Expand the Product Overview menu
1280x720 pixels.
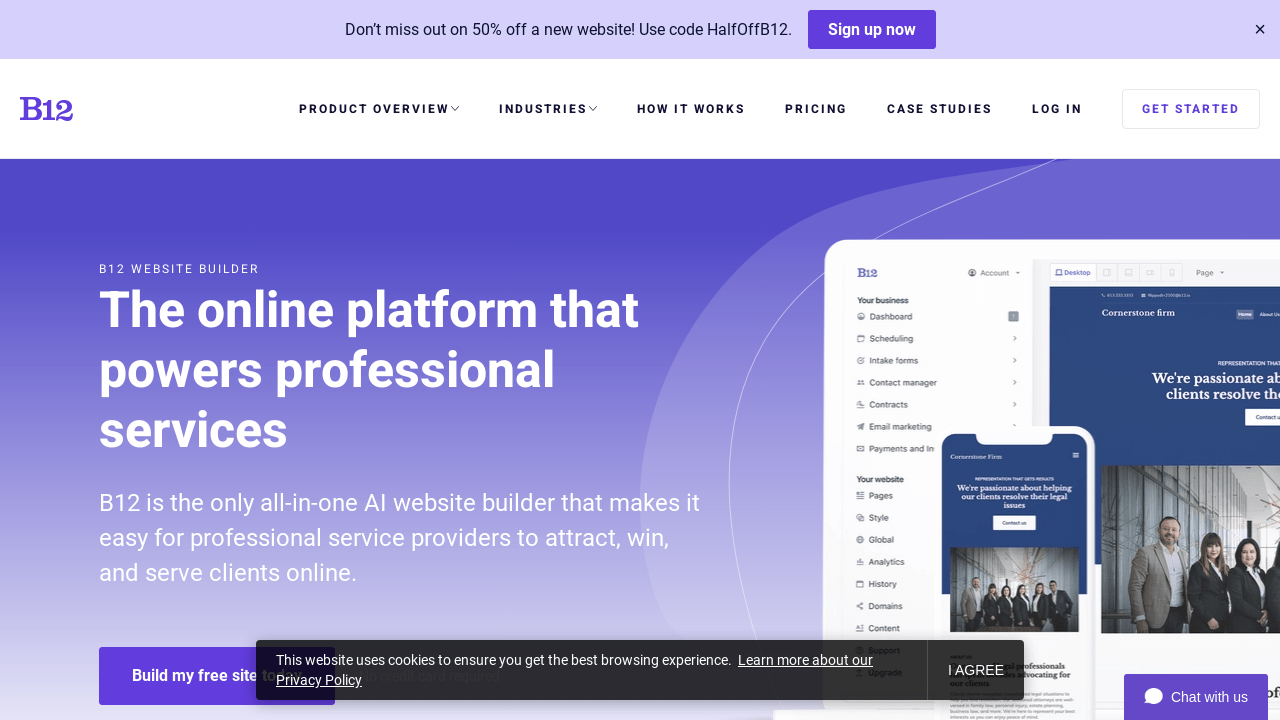(379, 109)
